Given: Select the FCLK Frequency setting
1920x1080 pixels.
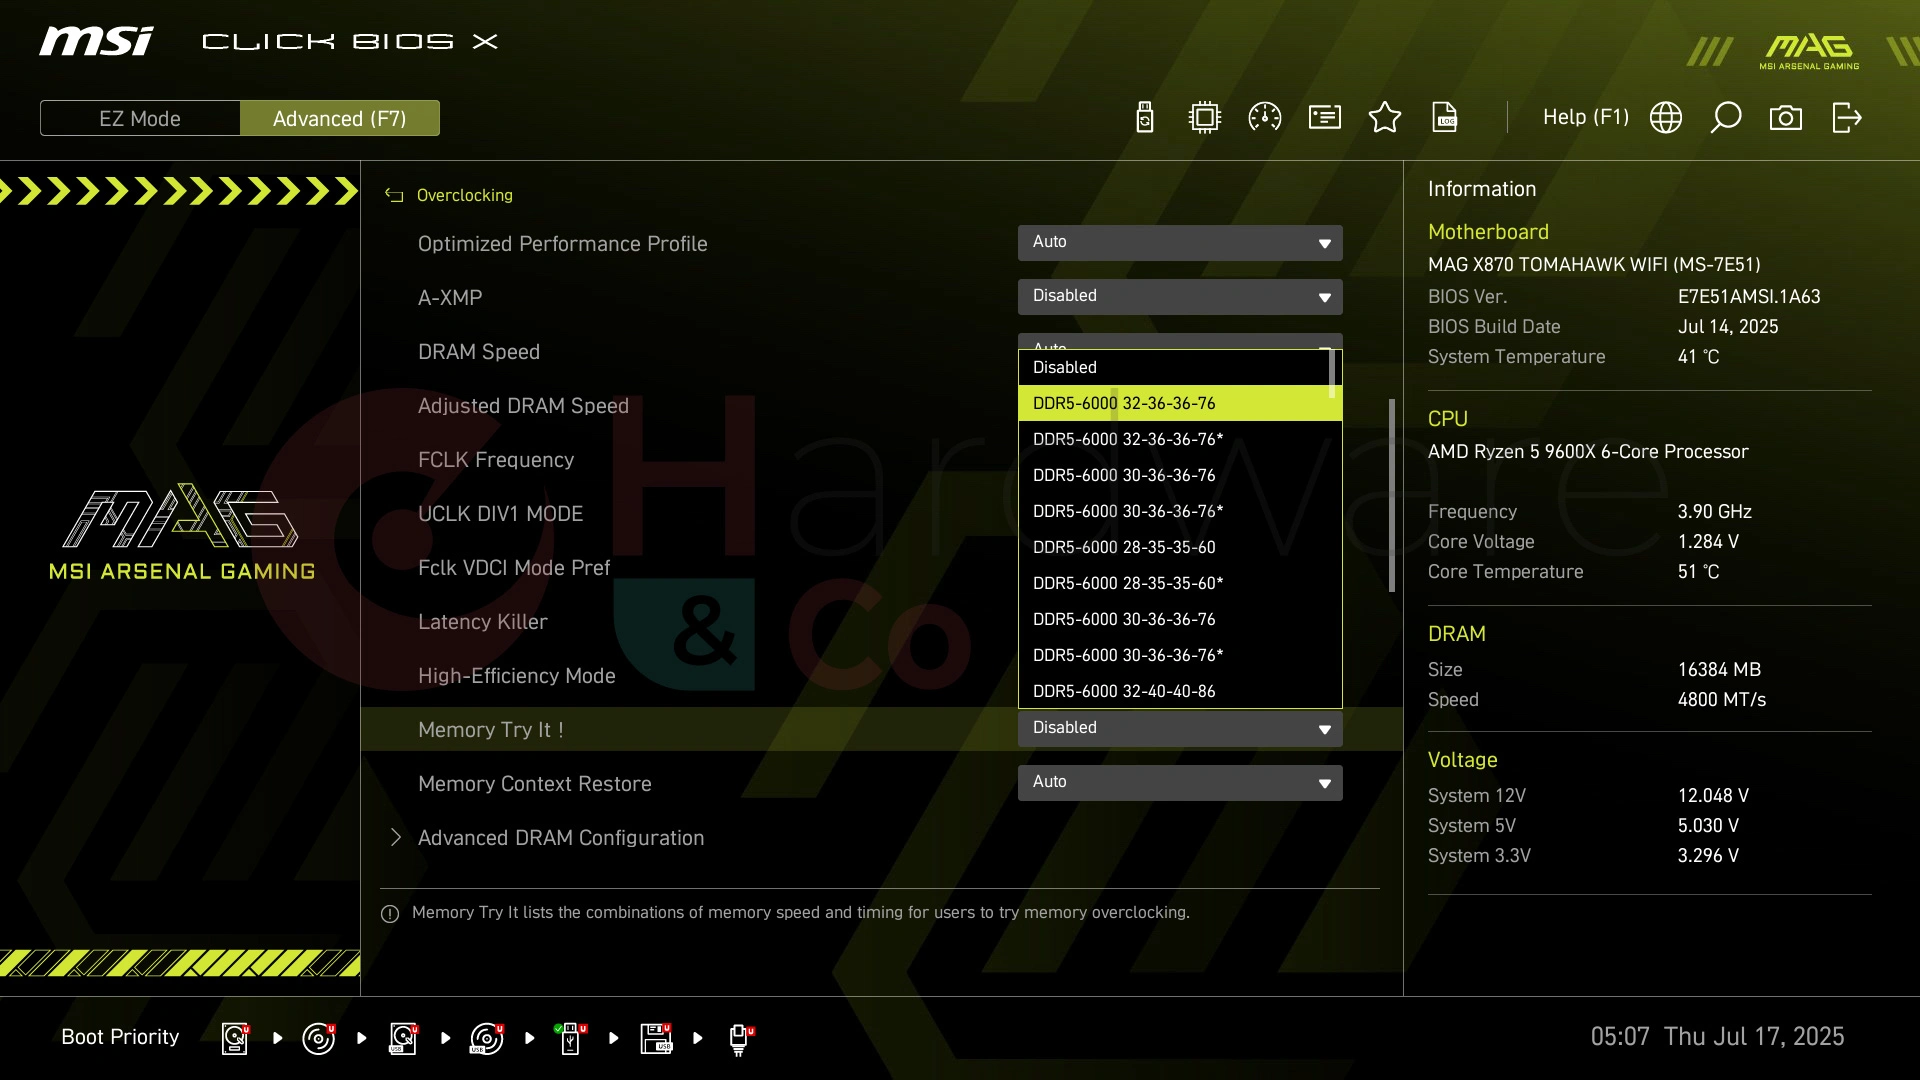Looking at the screenshot, I should 496,460.
